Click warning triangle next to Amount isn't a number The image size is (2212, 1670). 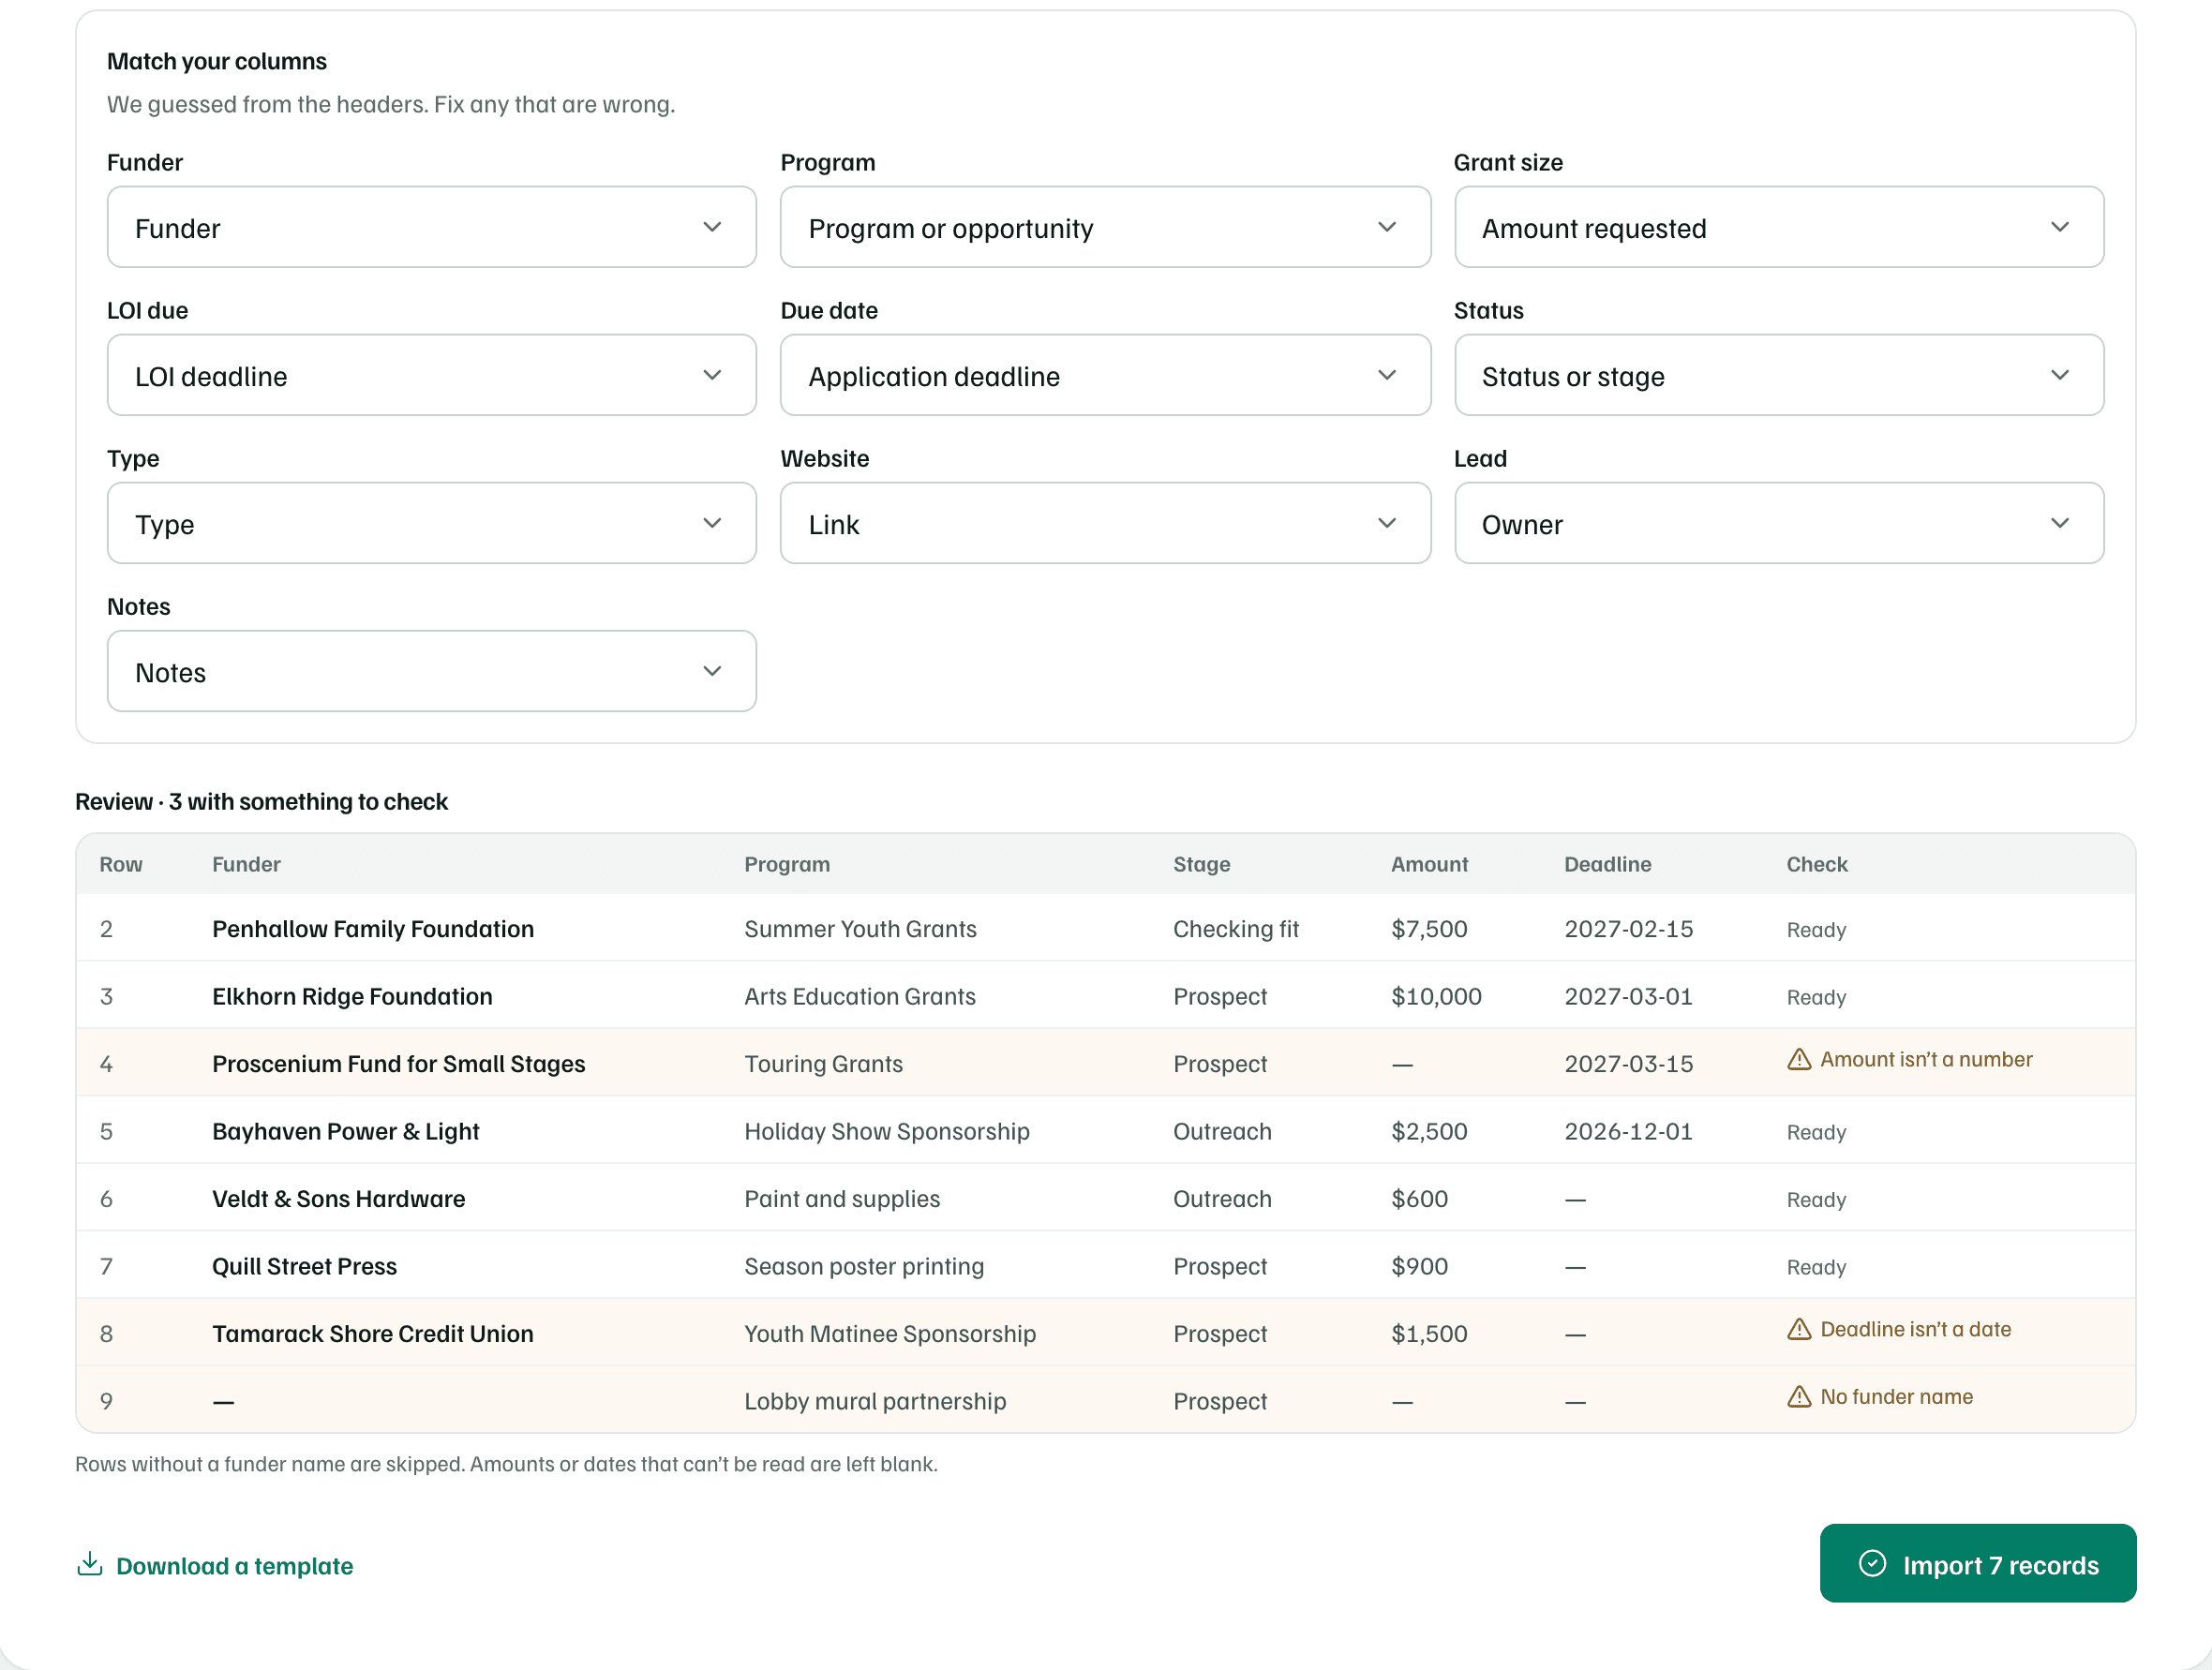click(1799, 1059)
